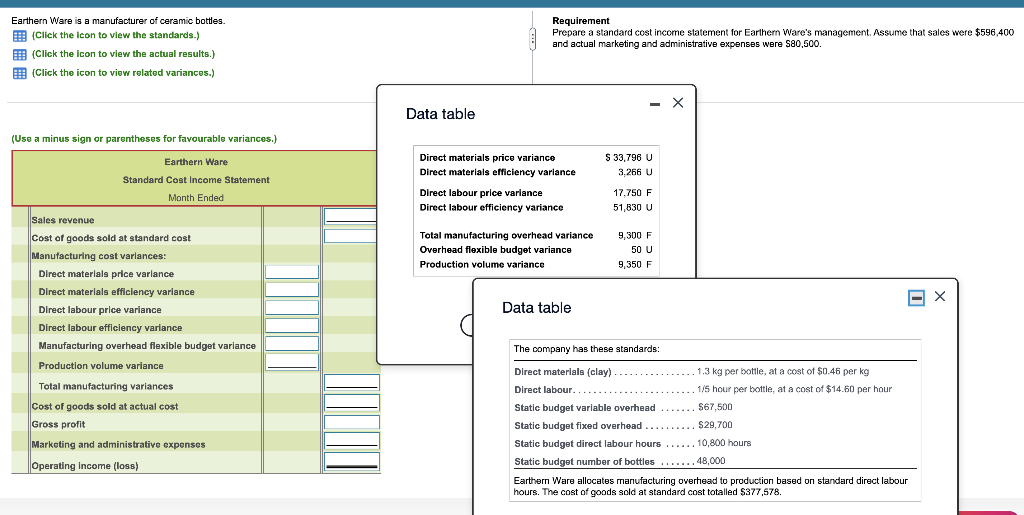Select the Direct materials efficiency variance field
Viewport: 1024px width, 515px height.
coord(291,290)
